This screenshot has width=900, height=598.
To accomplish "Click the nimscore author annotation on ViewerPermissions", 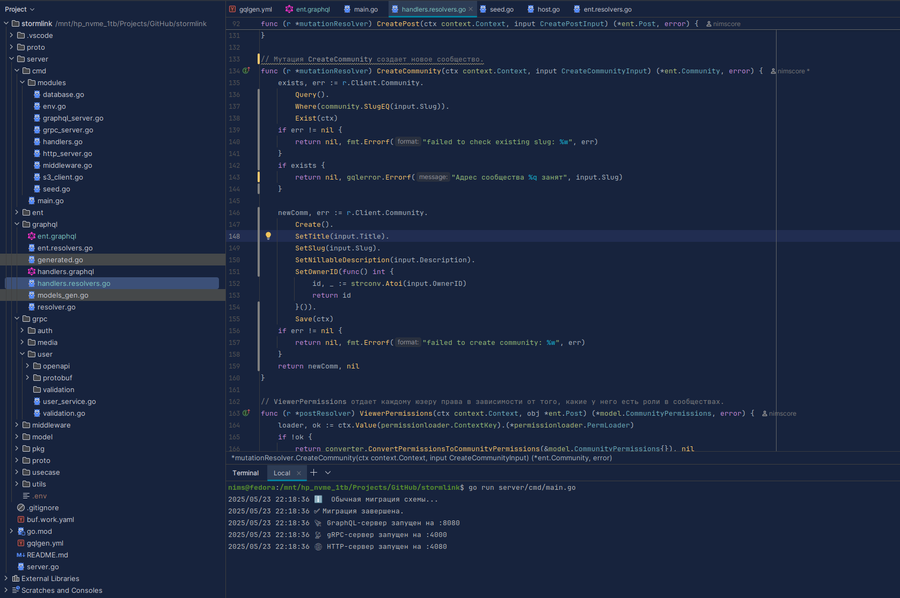I will 779,413.
